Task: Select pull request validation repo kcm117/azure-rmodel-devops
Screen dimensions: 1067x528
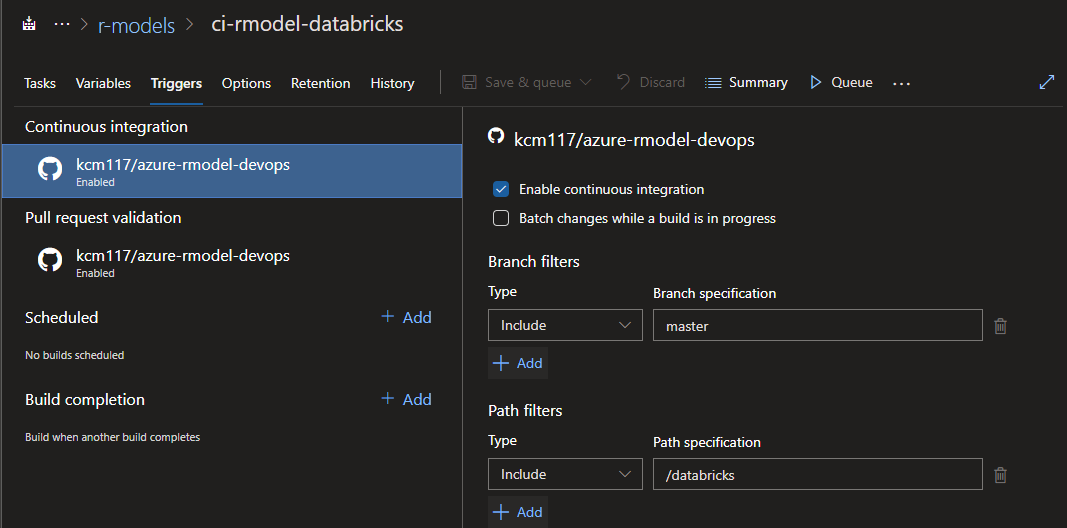Action: pos(231,262)
